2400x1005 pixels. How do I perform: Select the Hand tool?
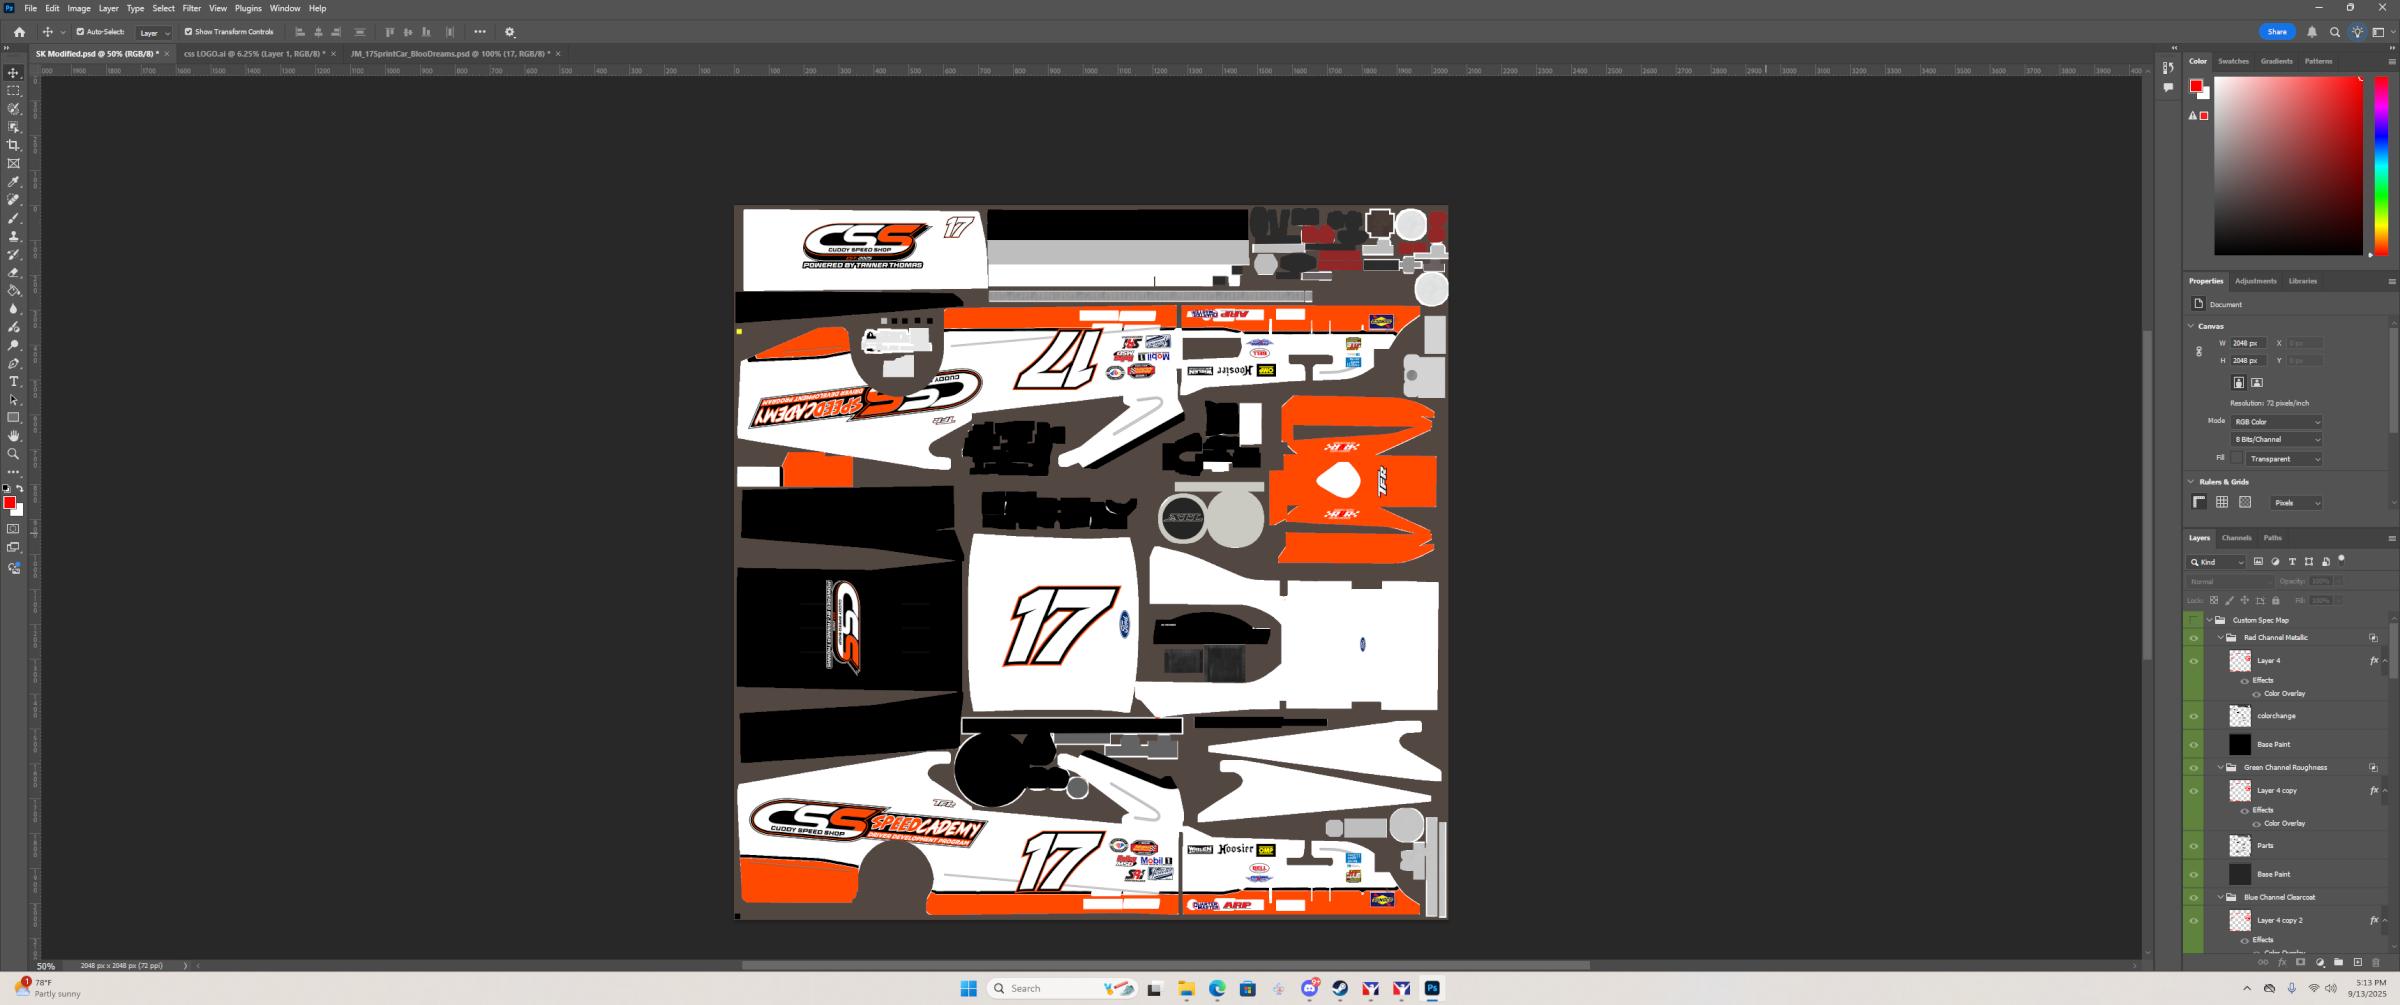click(14, 435)
